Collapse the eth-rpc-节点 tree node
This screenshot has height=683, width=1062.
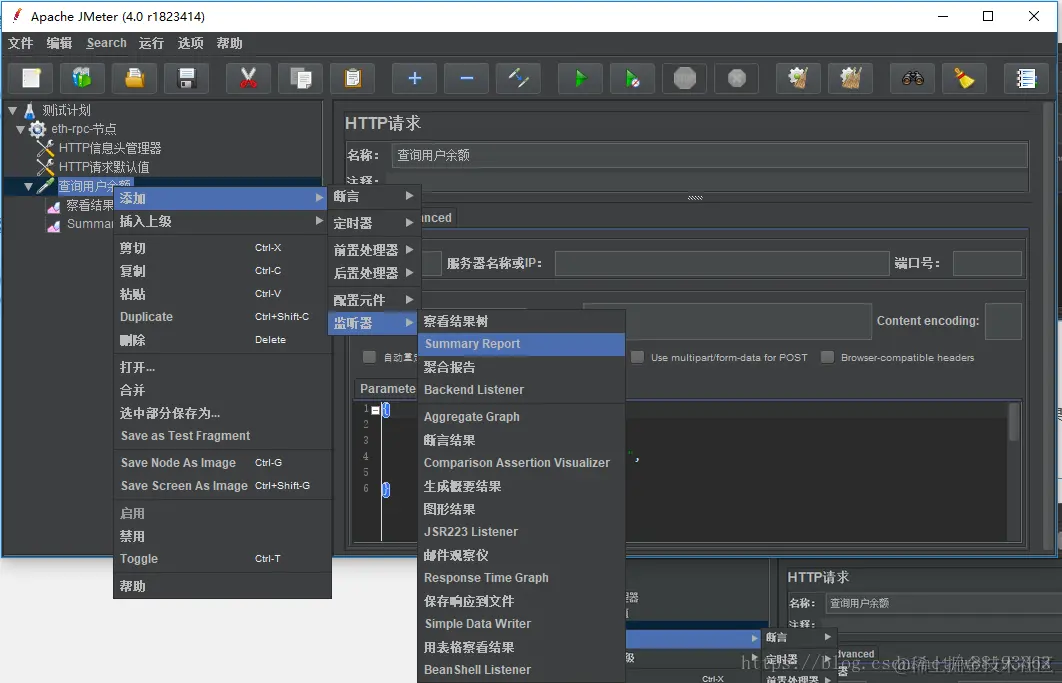pyautogui.click(x=20, y=129)
